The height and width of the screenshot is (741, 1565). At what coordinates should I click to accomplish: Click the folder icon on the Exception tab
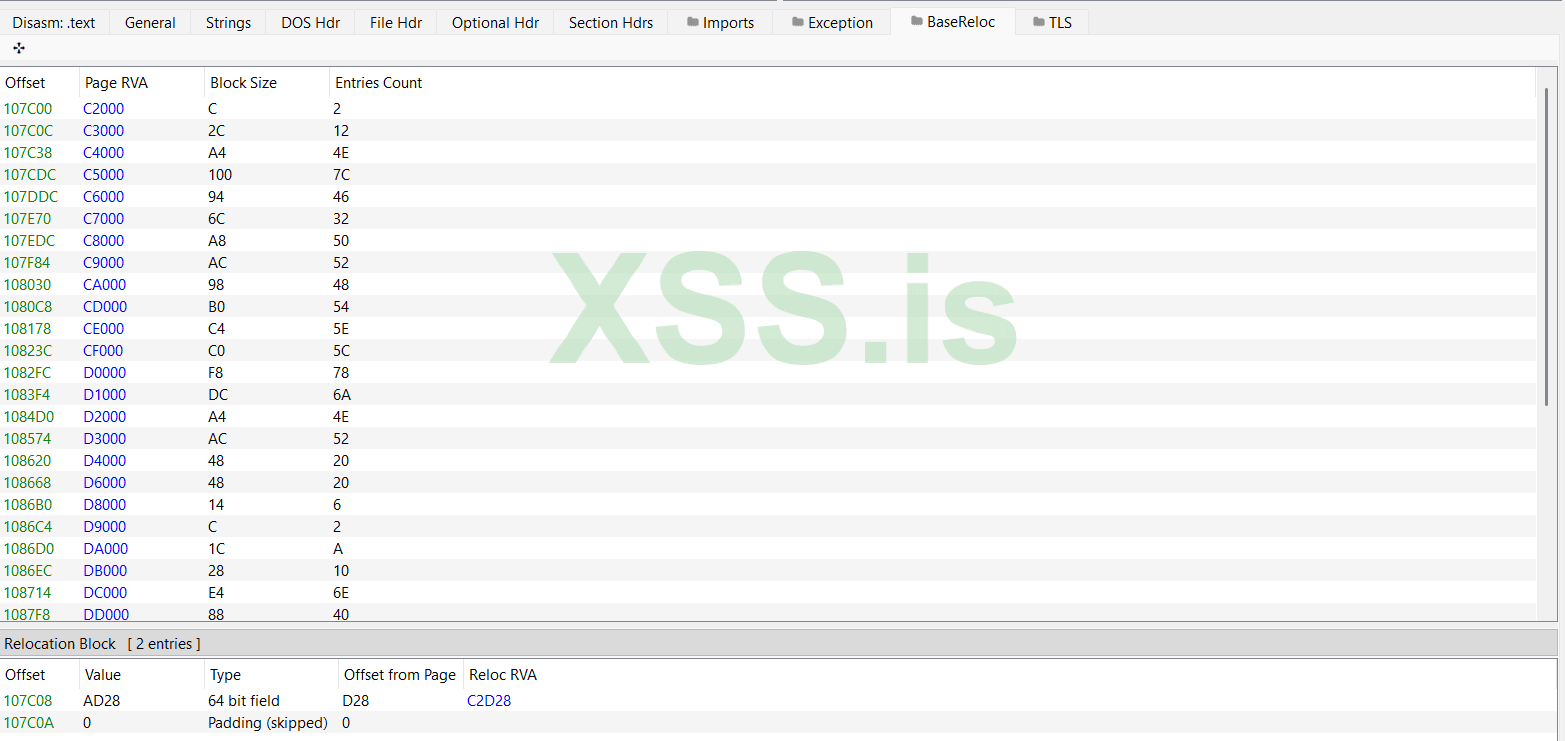(x=800, y=21)
